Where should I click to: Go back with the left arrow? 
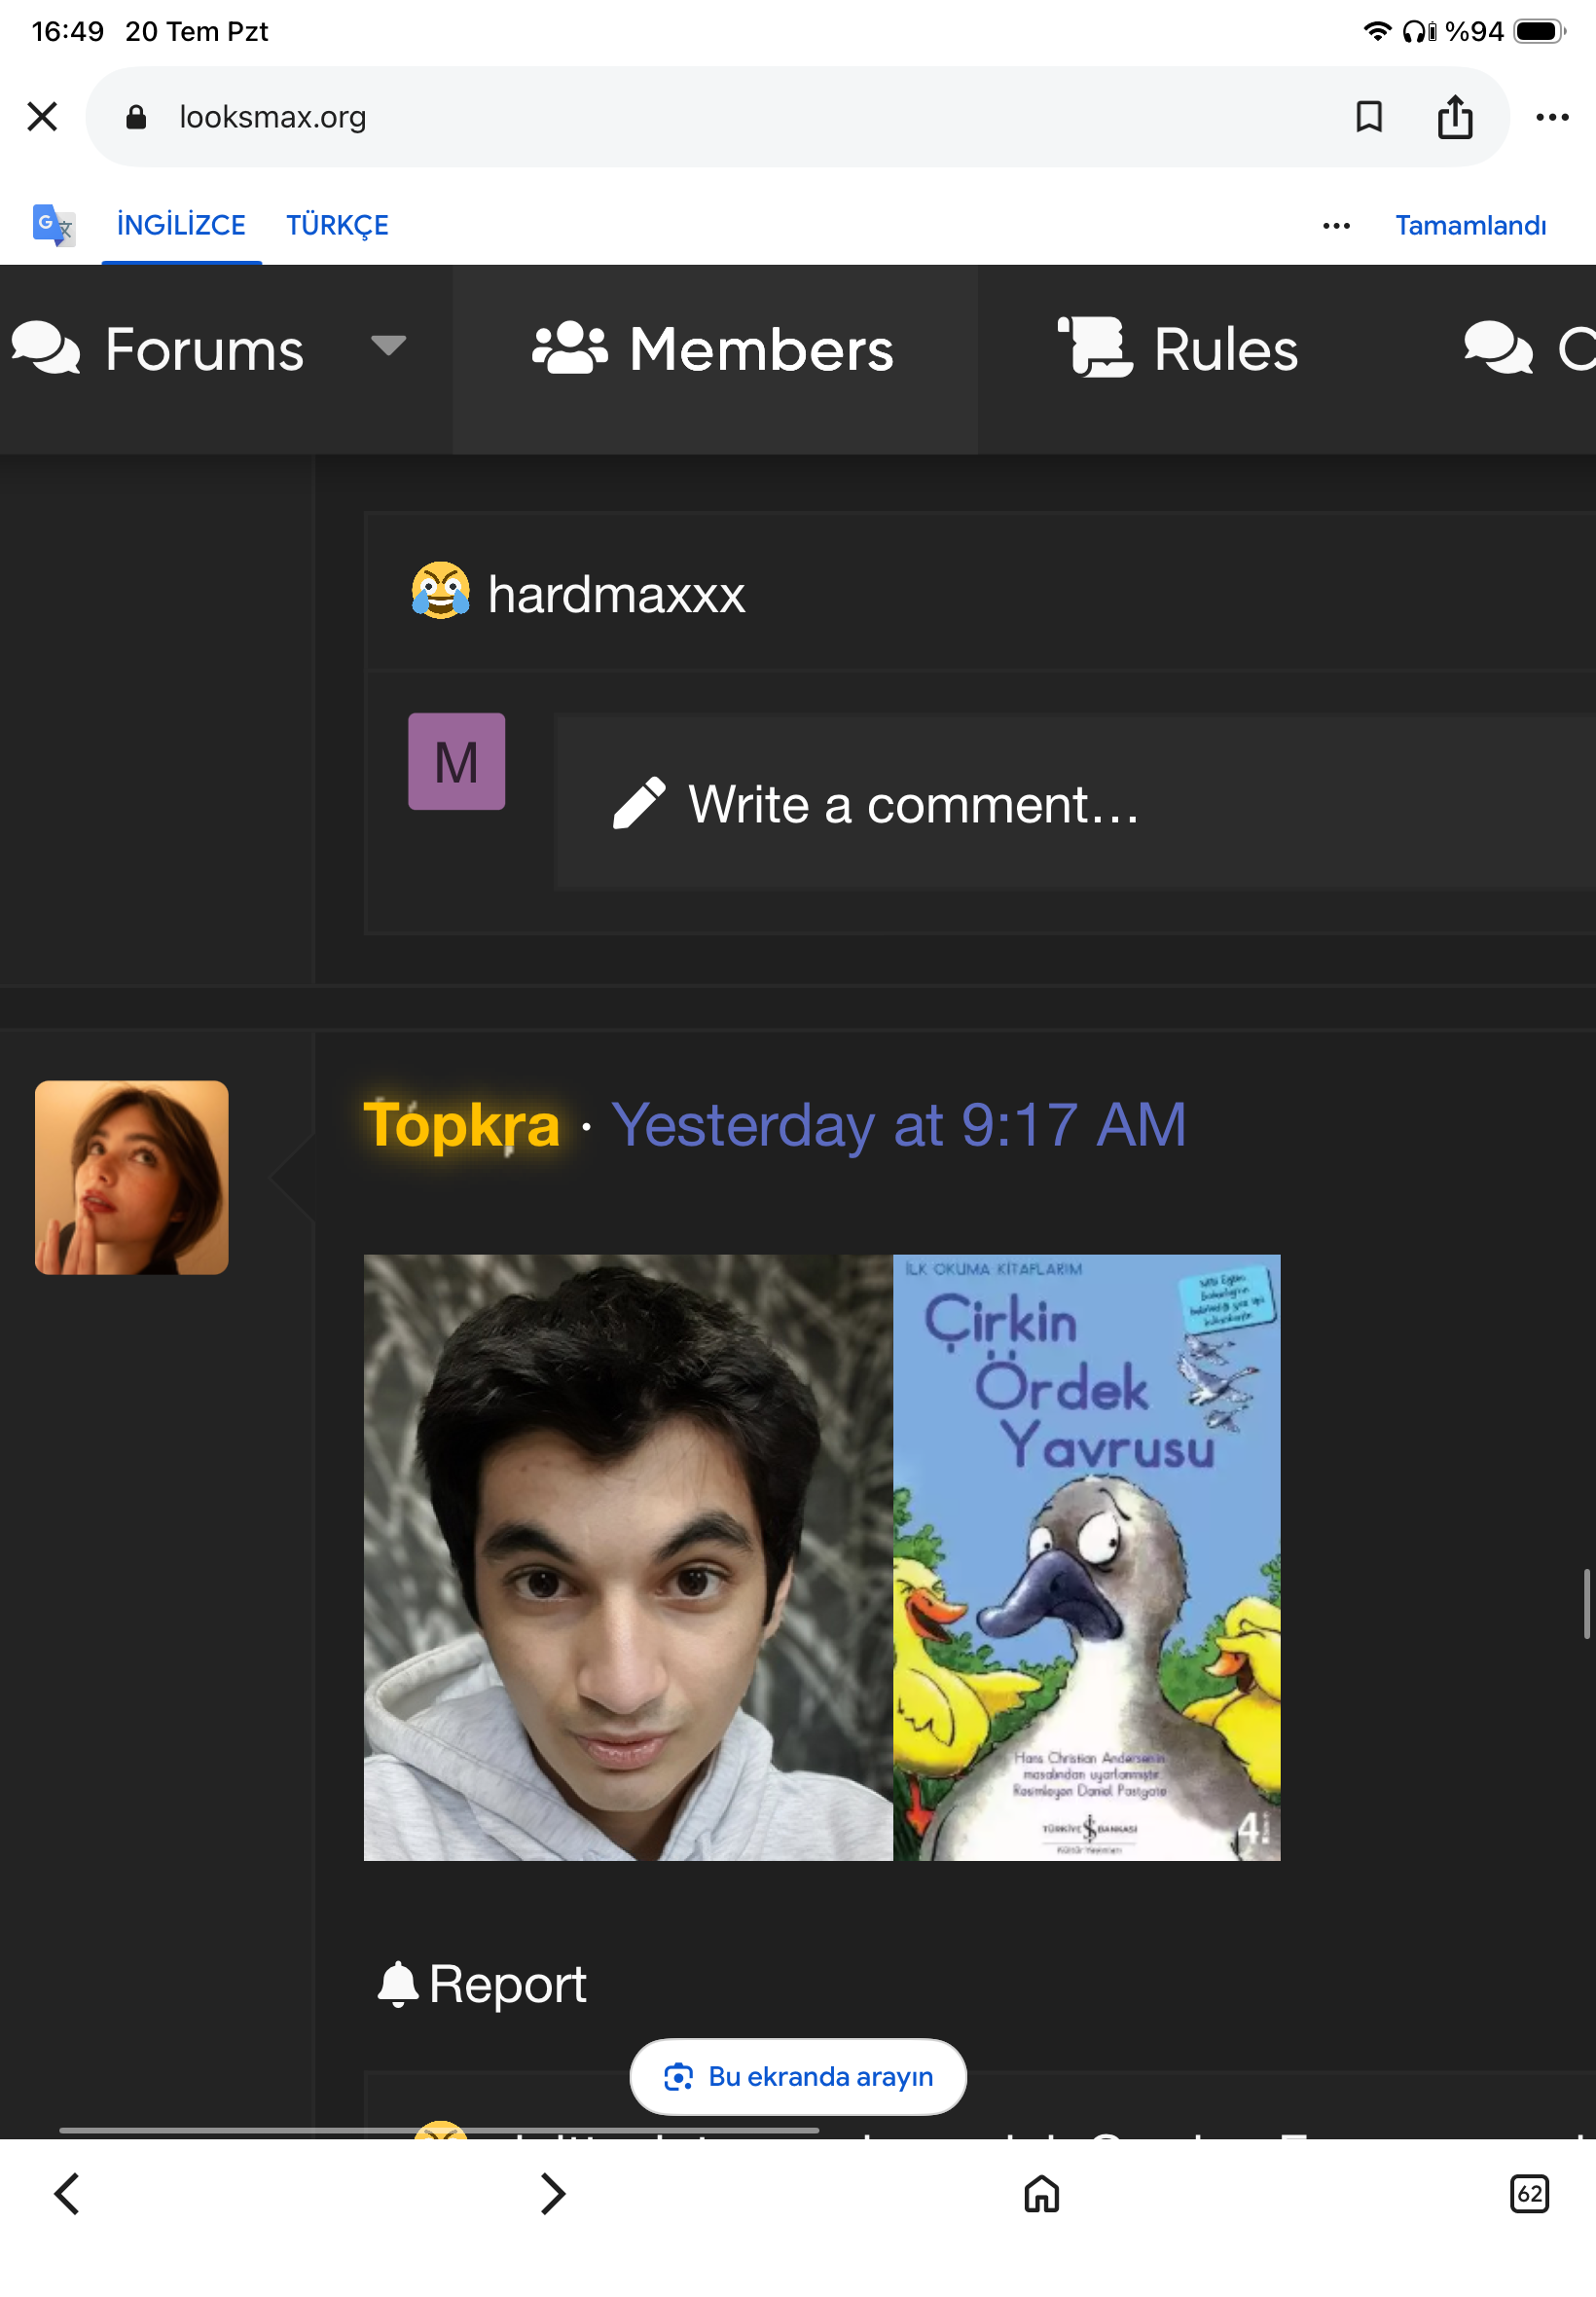67,2193
